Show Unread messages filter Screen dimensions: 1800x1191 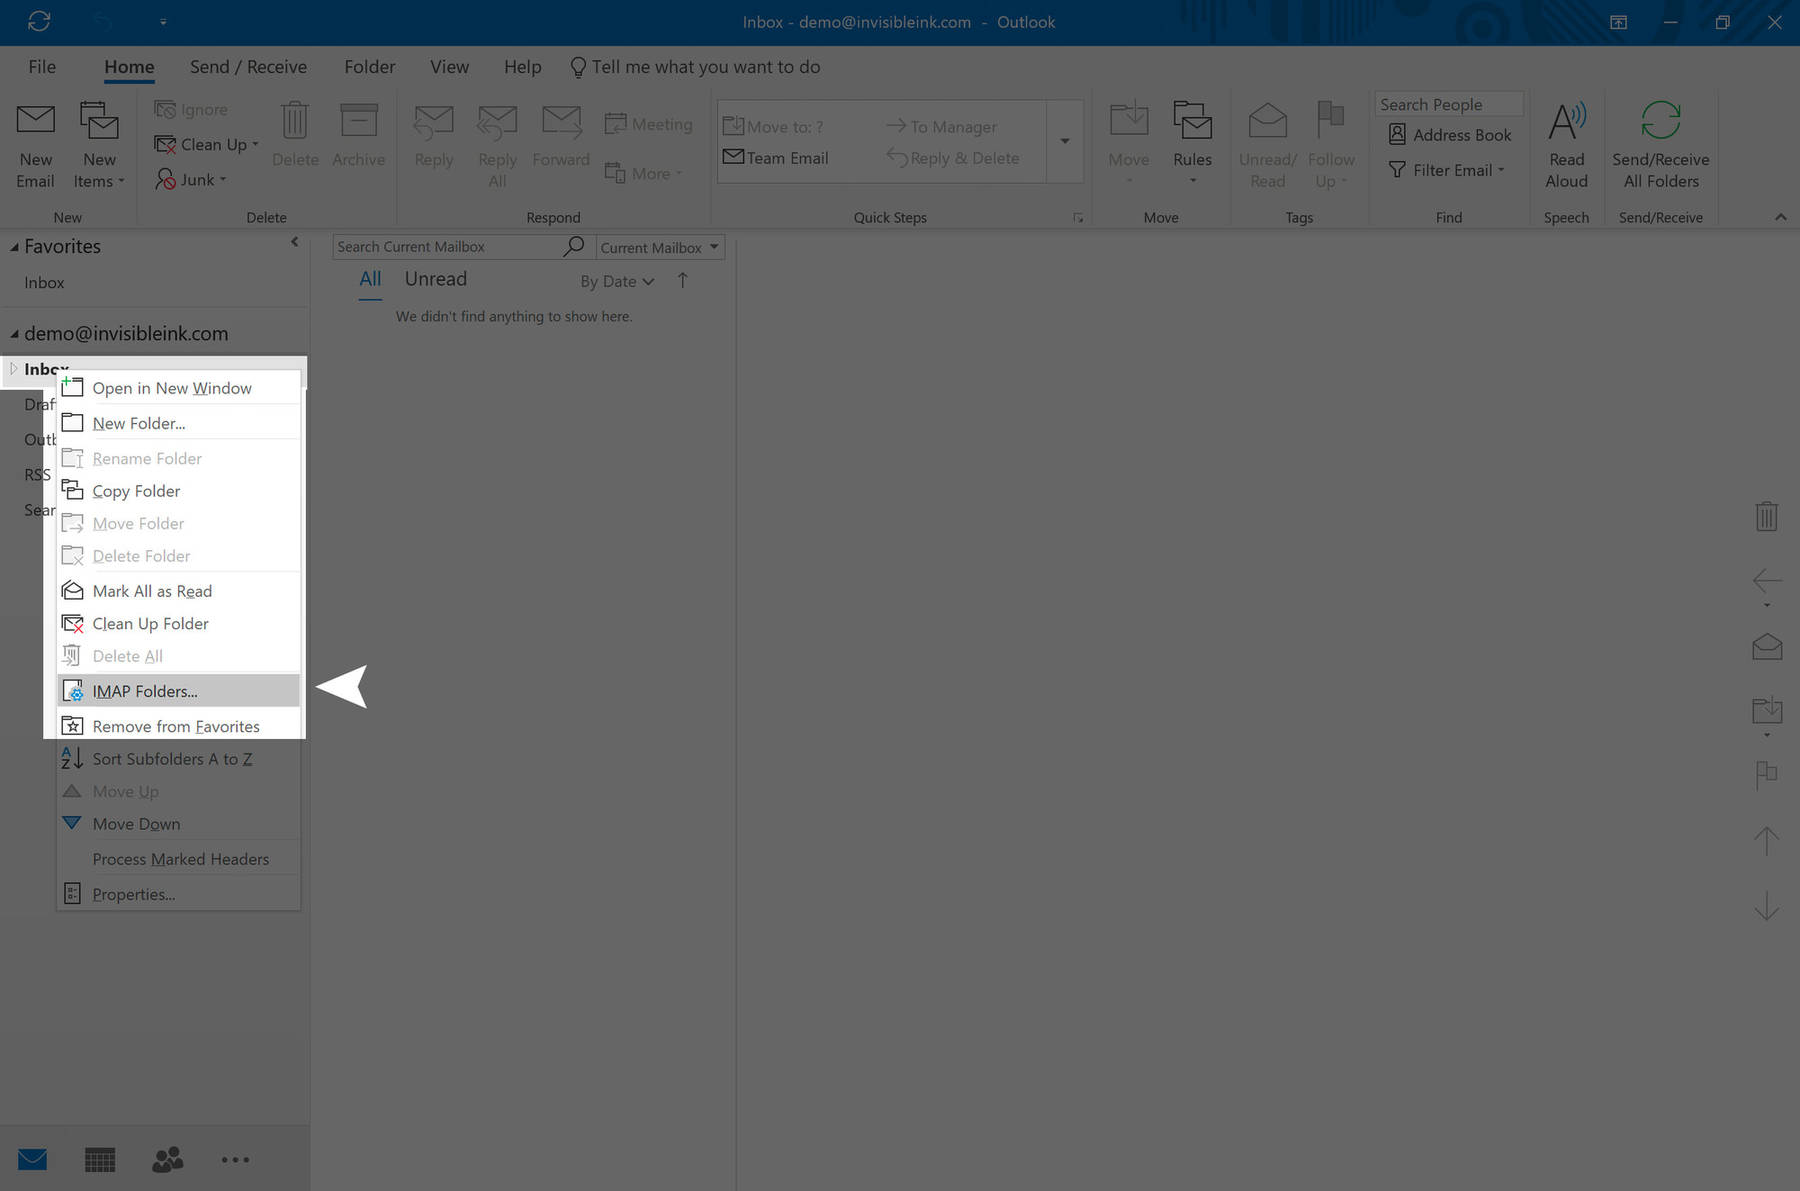point(435,279)
